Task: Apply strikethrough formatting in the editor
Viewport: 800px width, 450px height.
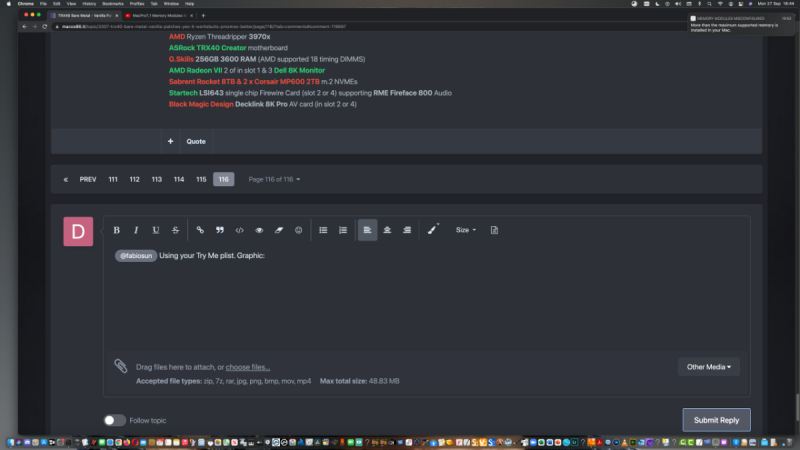Action: pyautogui.click(x=175, y=230)
